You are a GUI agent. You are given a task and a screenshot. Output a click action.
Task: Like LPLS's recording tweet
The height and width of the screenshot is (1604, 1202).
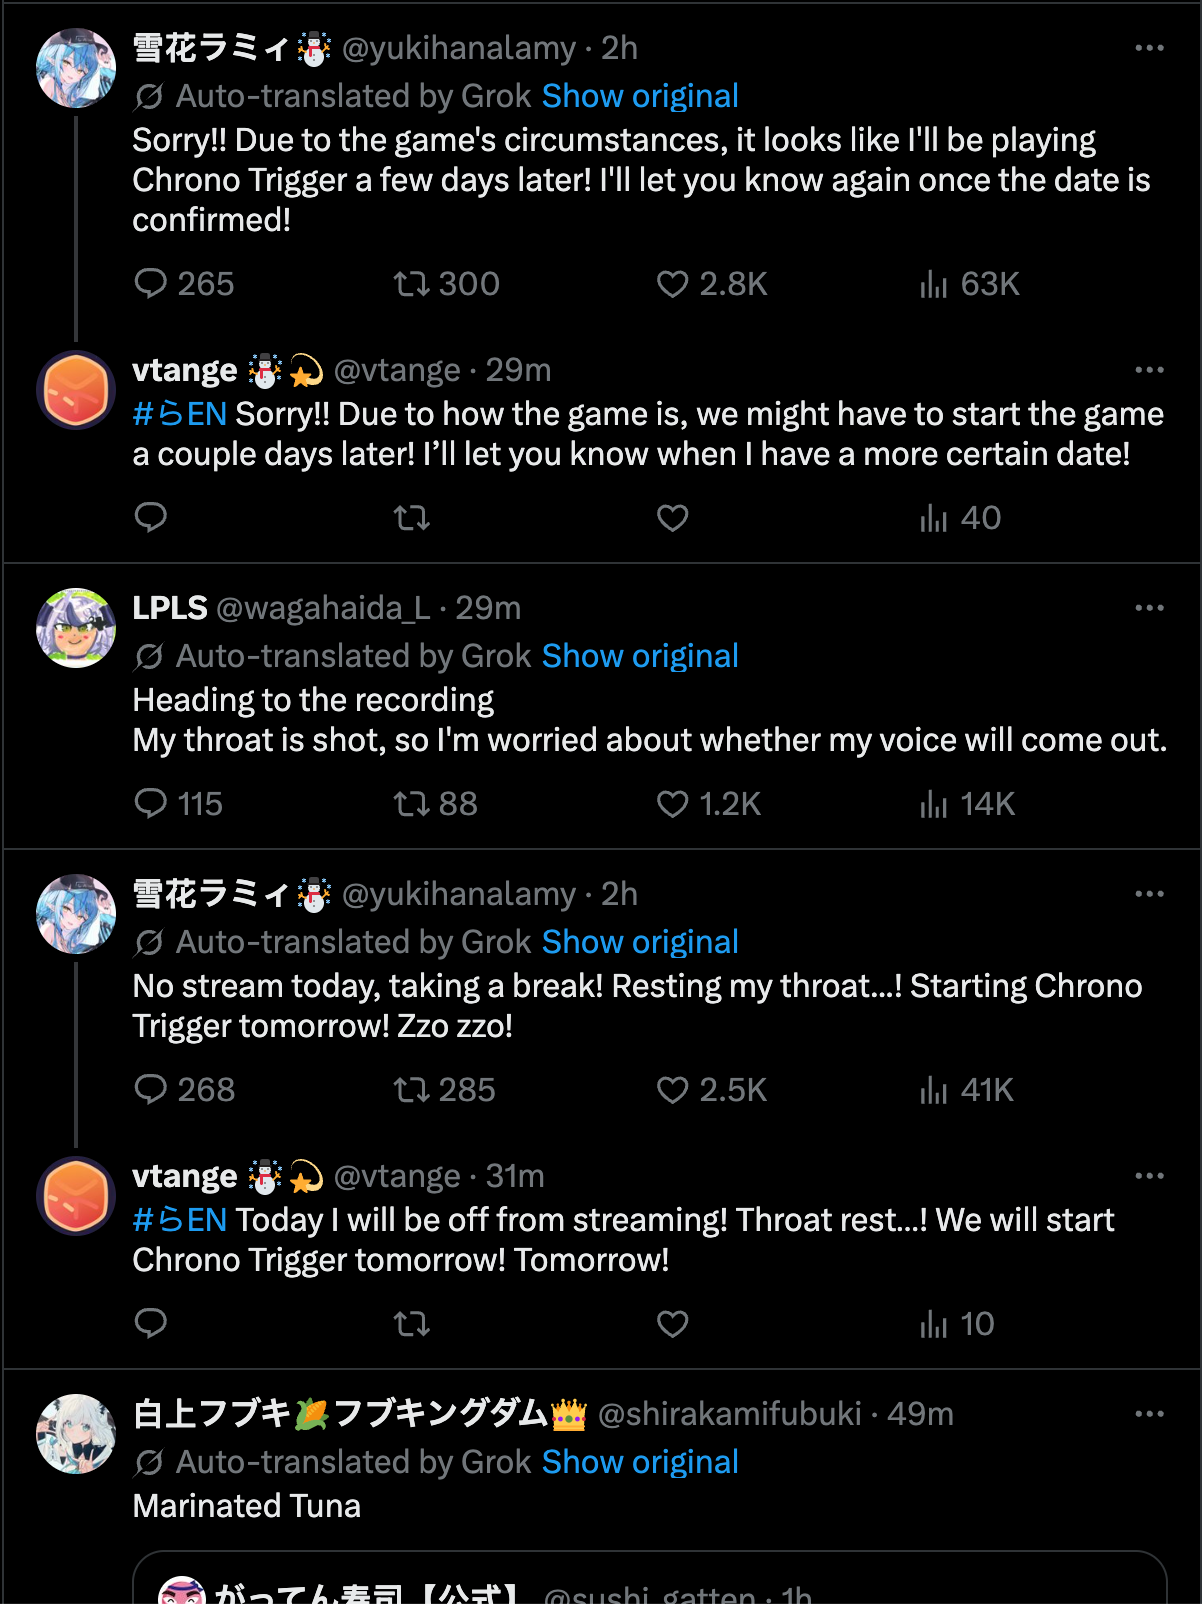click(x=672, y=803)
